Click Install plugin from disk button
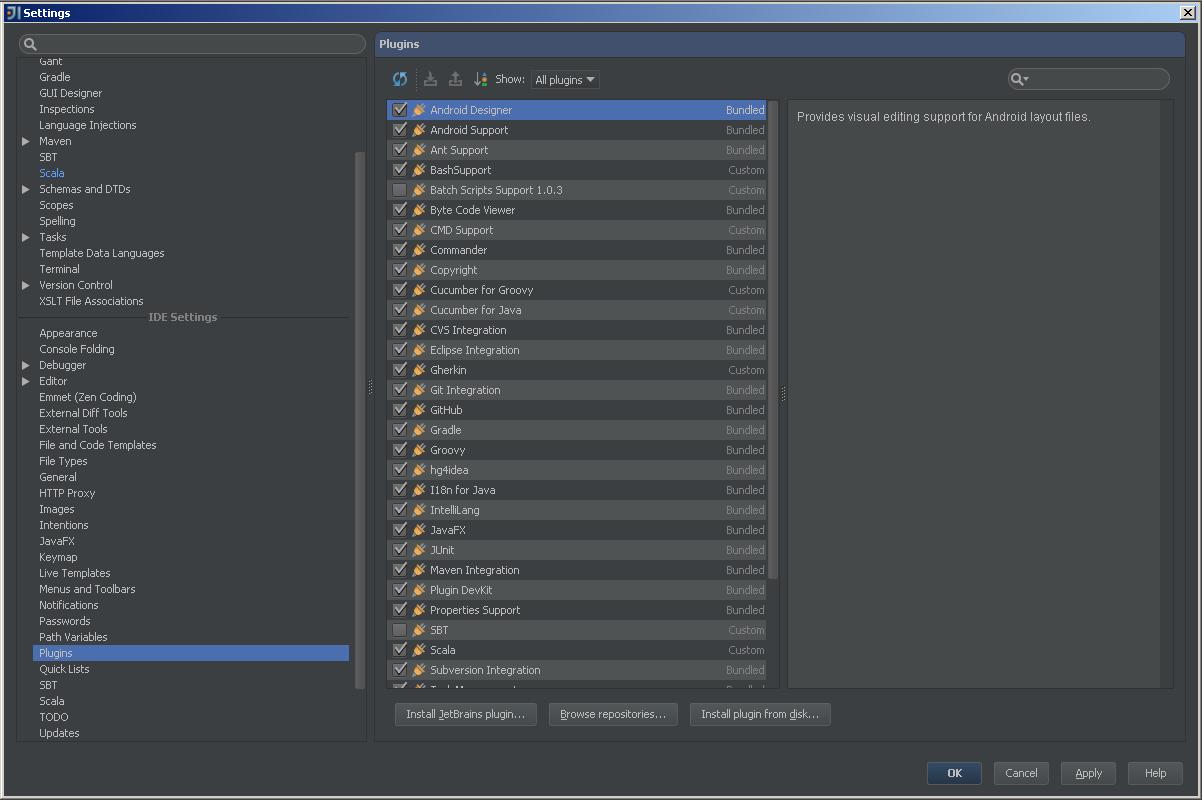Image resolution: width=1202 pixels, height=800 pixels. [x=760, y=714]
